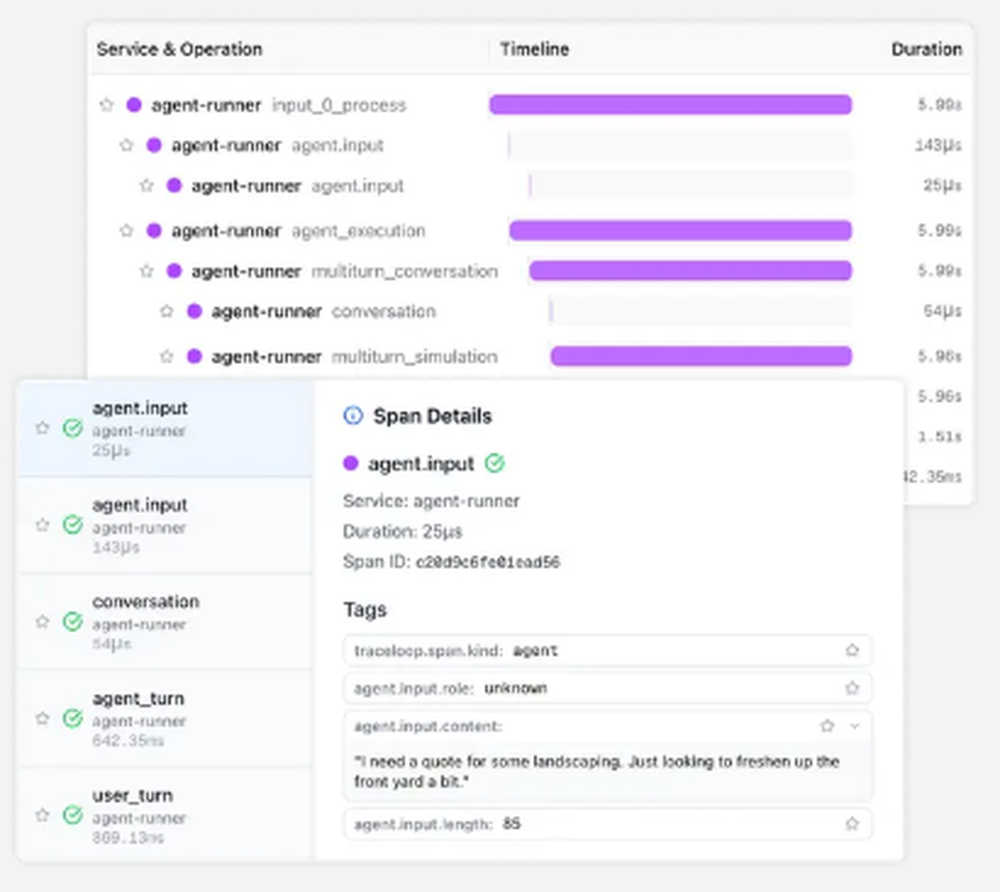Click the purple span dot on multiturn_simulation row

192,356
